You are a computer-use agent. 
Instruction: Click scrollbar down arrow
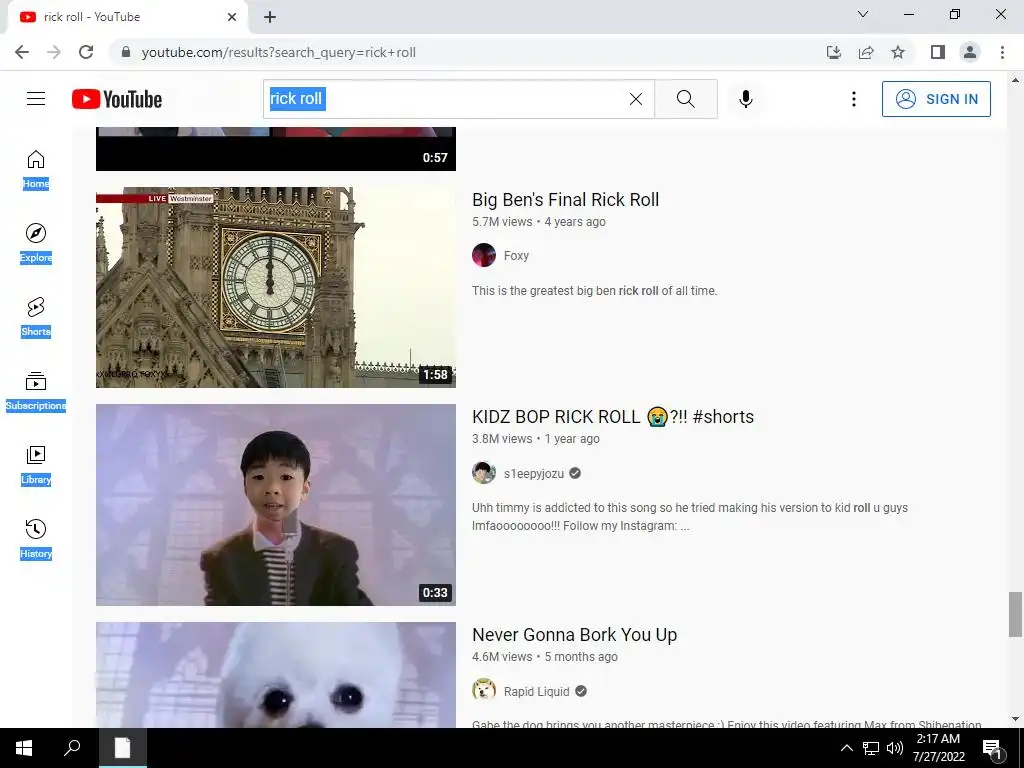(x=1015, y=719)
